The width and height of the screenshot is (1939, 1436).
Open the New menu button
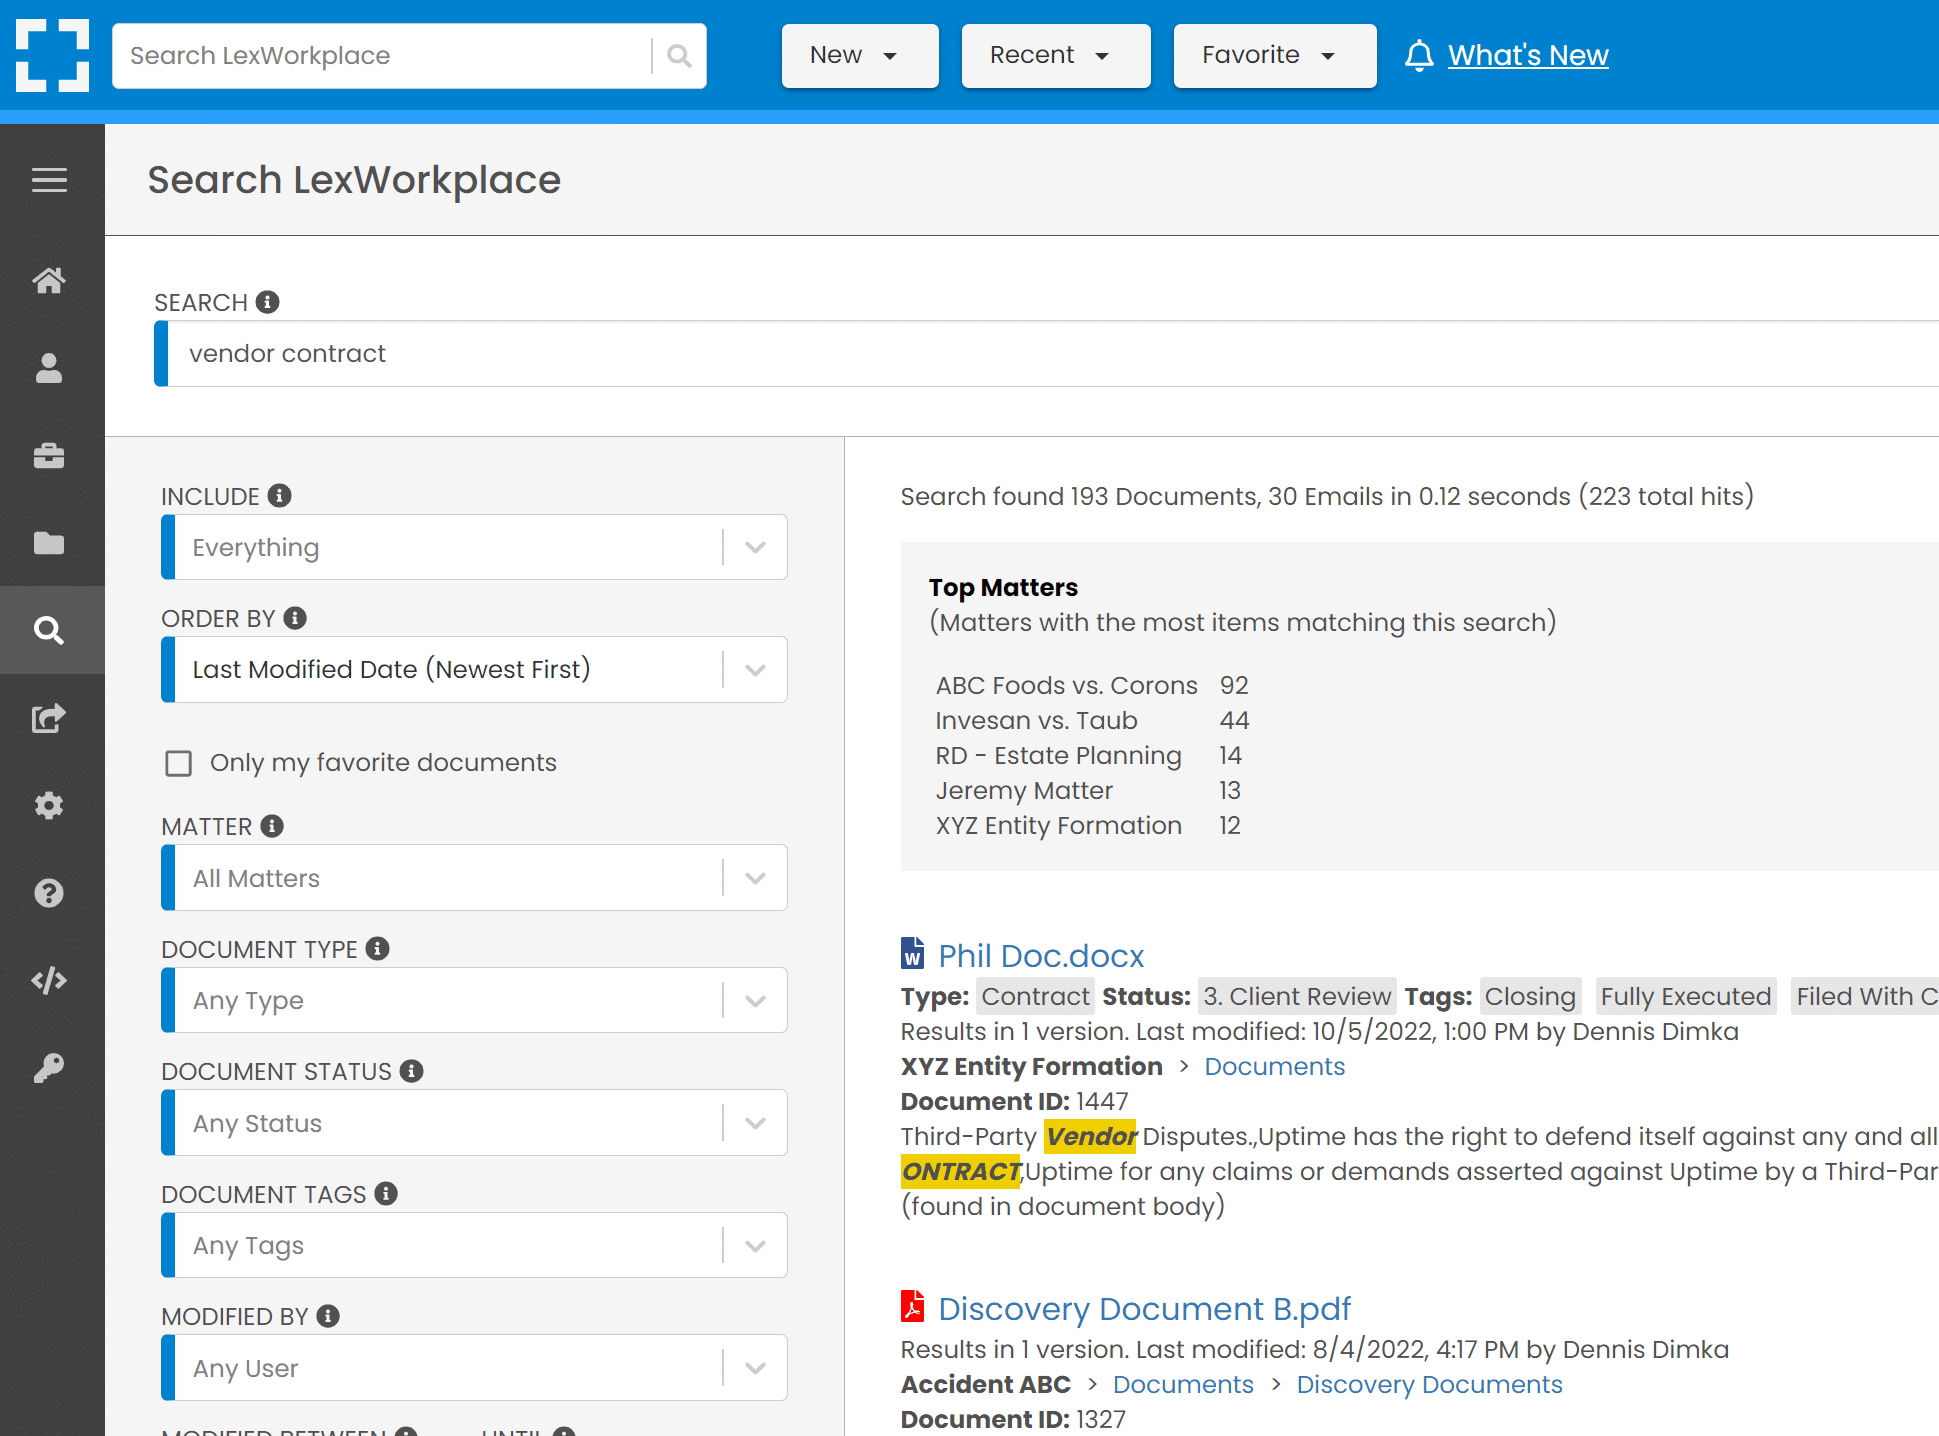860,56
